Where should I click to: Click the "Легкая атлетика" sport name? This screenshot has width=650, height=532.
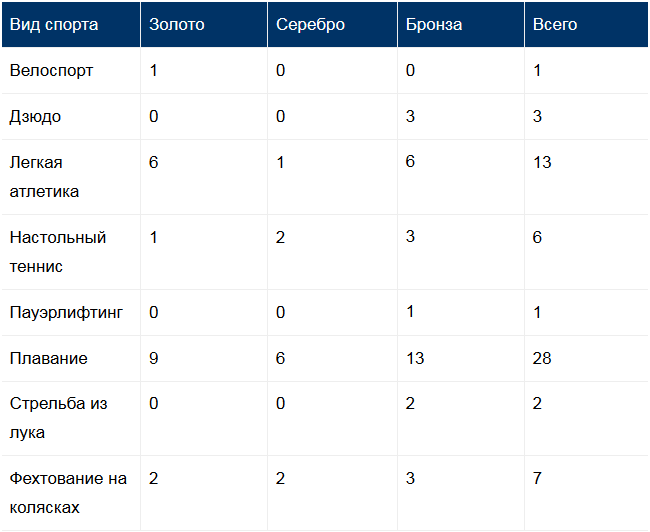pyautogui.click(x=44, y=177)
